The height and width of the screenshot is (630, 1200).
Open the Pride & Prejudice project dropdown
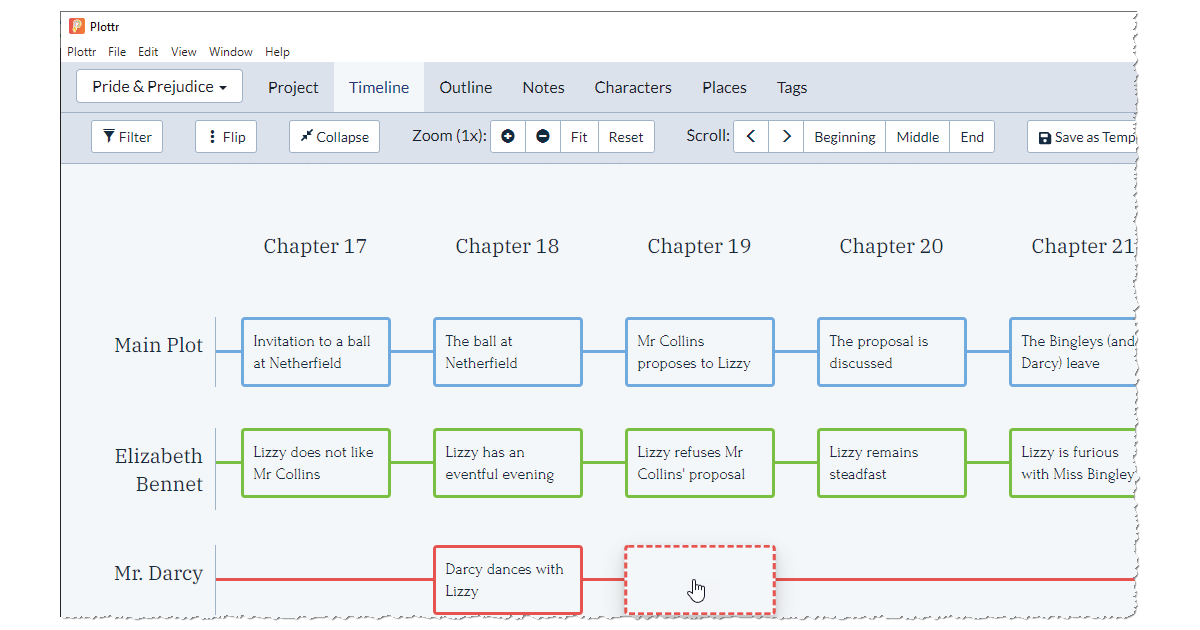pos(160,86)
